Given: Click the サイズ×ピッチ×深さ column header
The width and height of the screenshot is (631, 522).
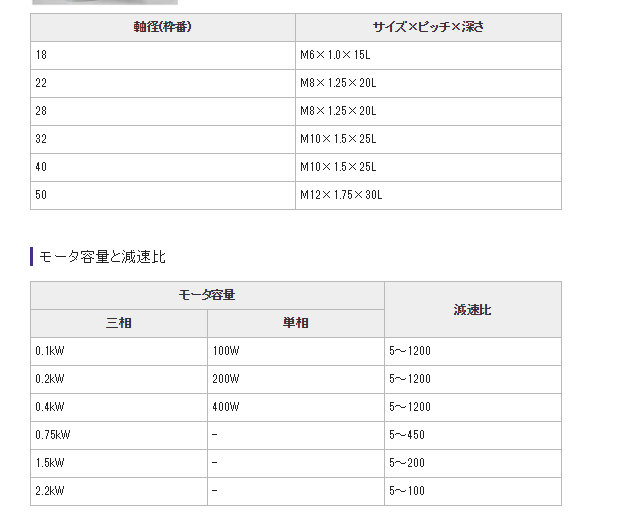Looking at the screenshot, I should (427, 27).
